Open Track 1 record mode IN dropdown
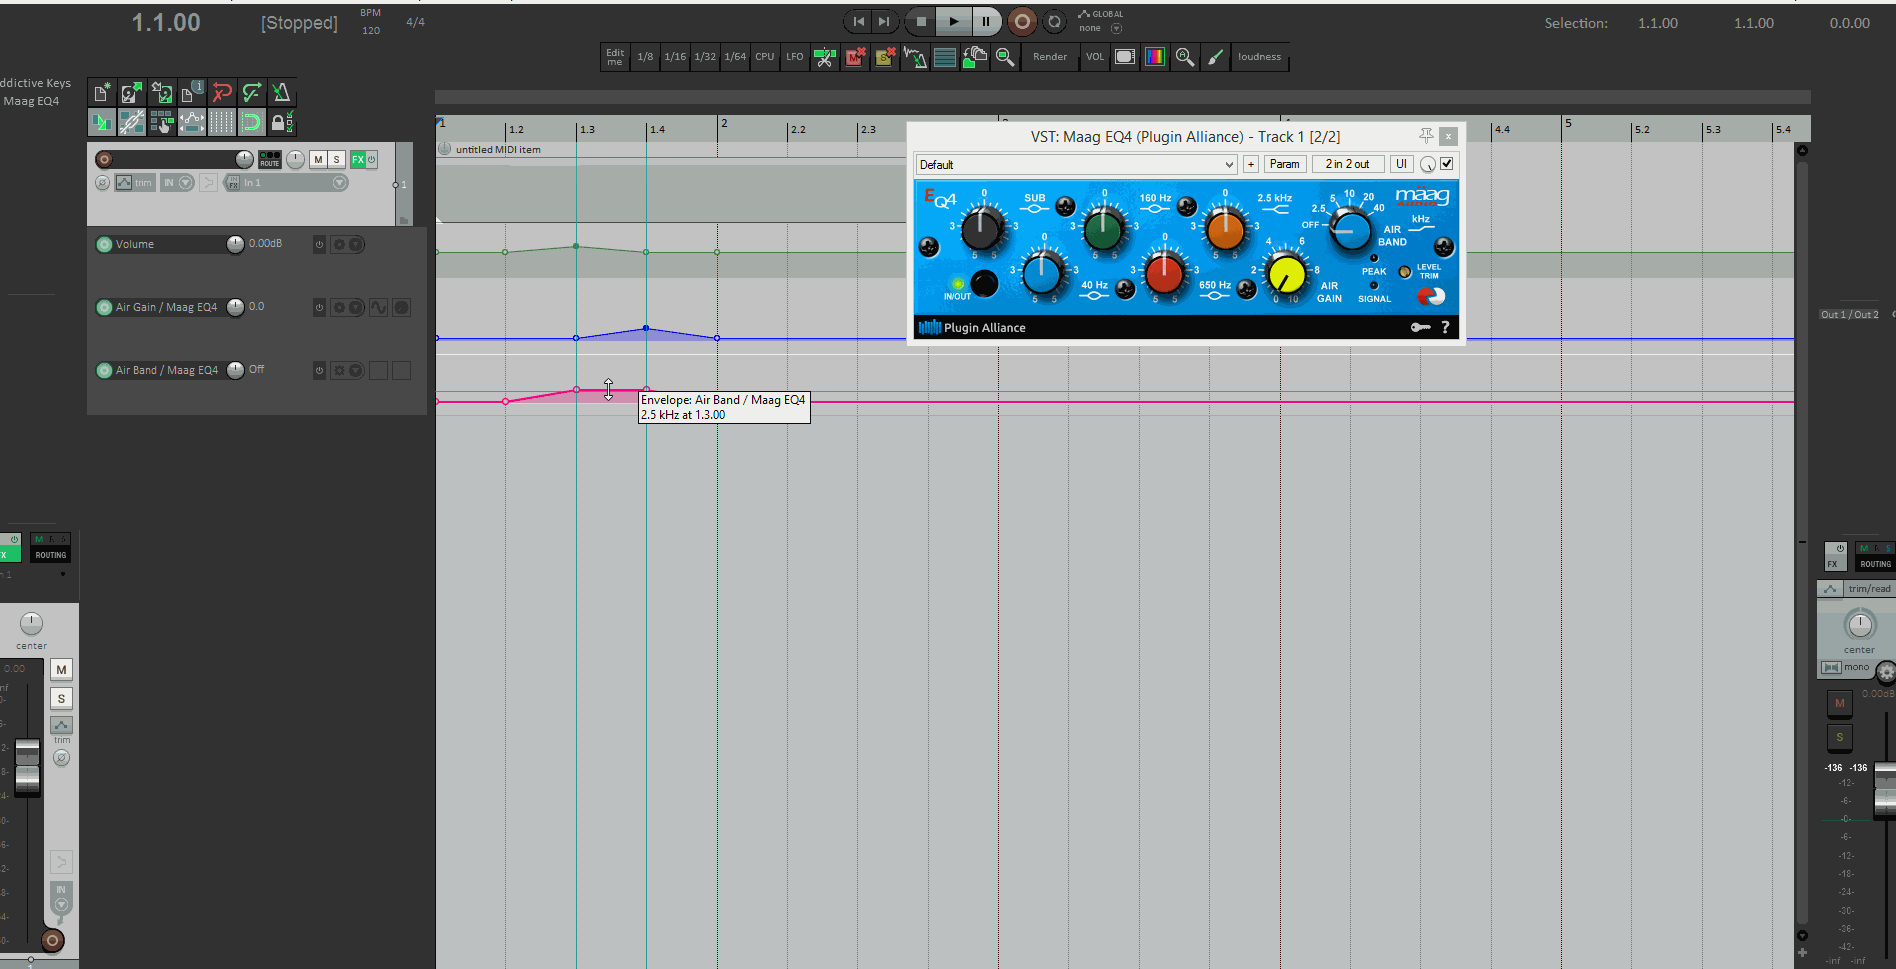Image resolution: width=1896 pixels, height=969 pixels. click(186, 183)
